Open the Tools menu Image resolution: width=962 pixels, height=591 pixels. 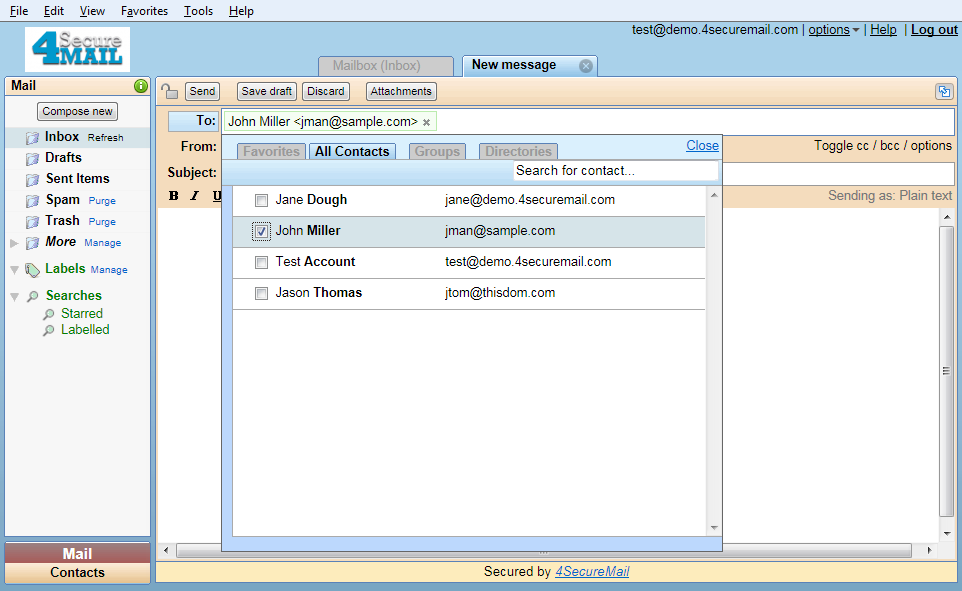click(x=198, y=11)
